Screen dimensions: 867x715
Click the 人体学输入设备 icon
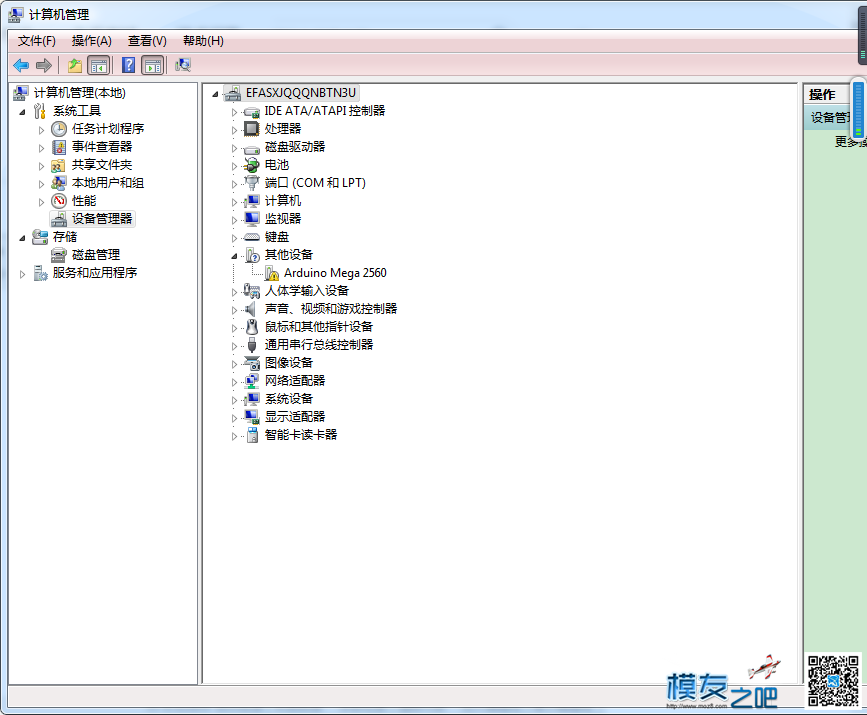point(252,291)
